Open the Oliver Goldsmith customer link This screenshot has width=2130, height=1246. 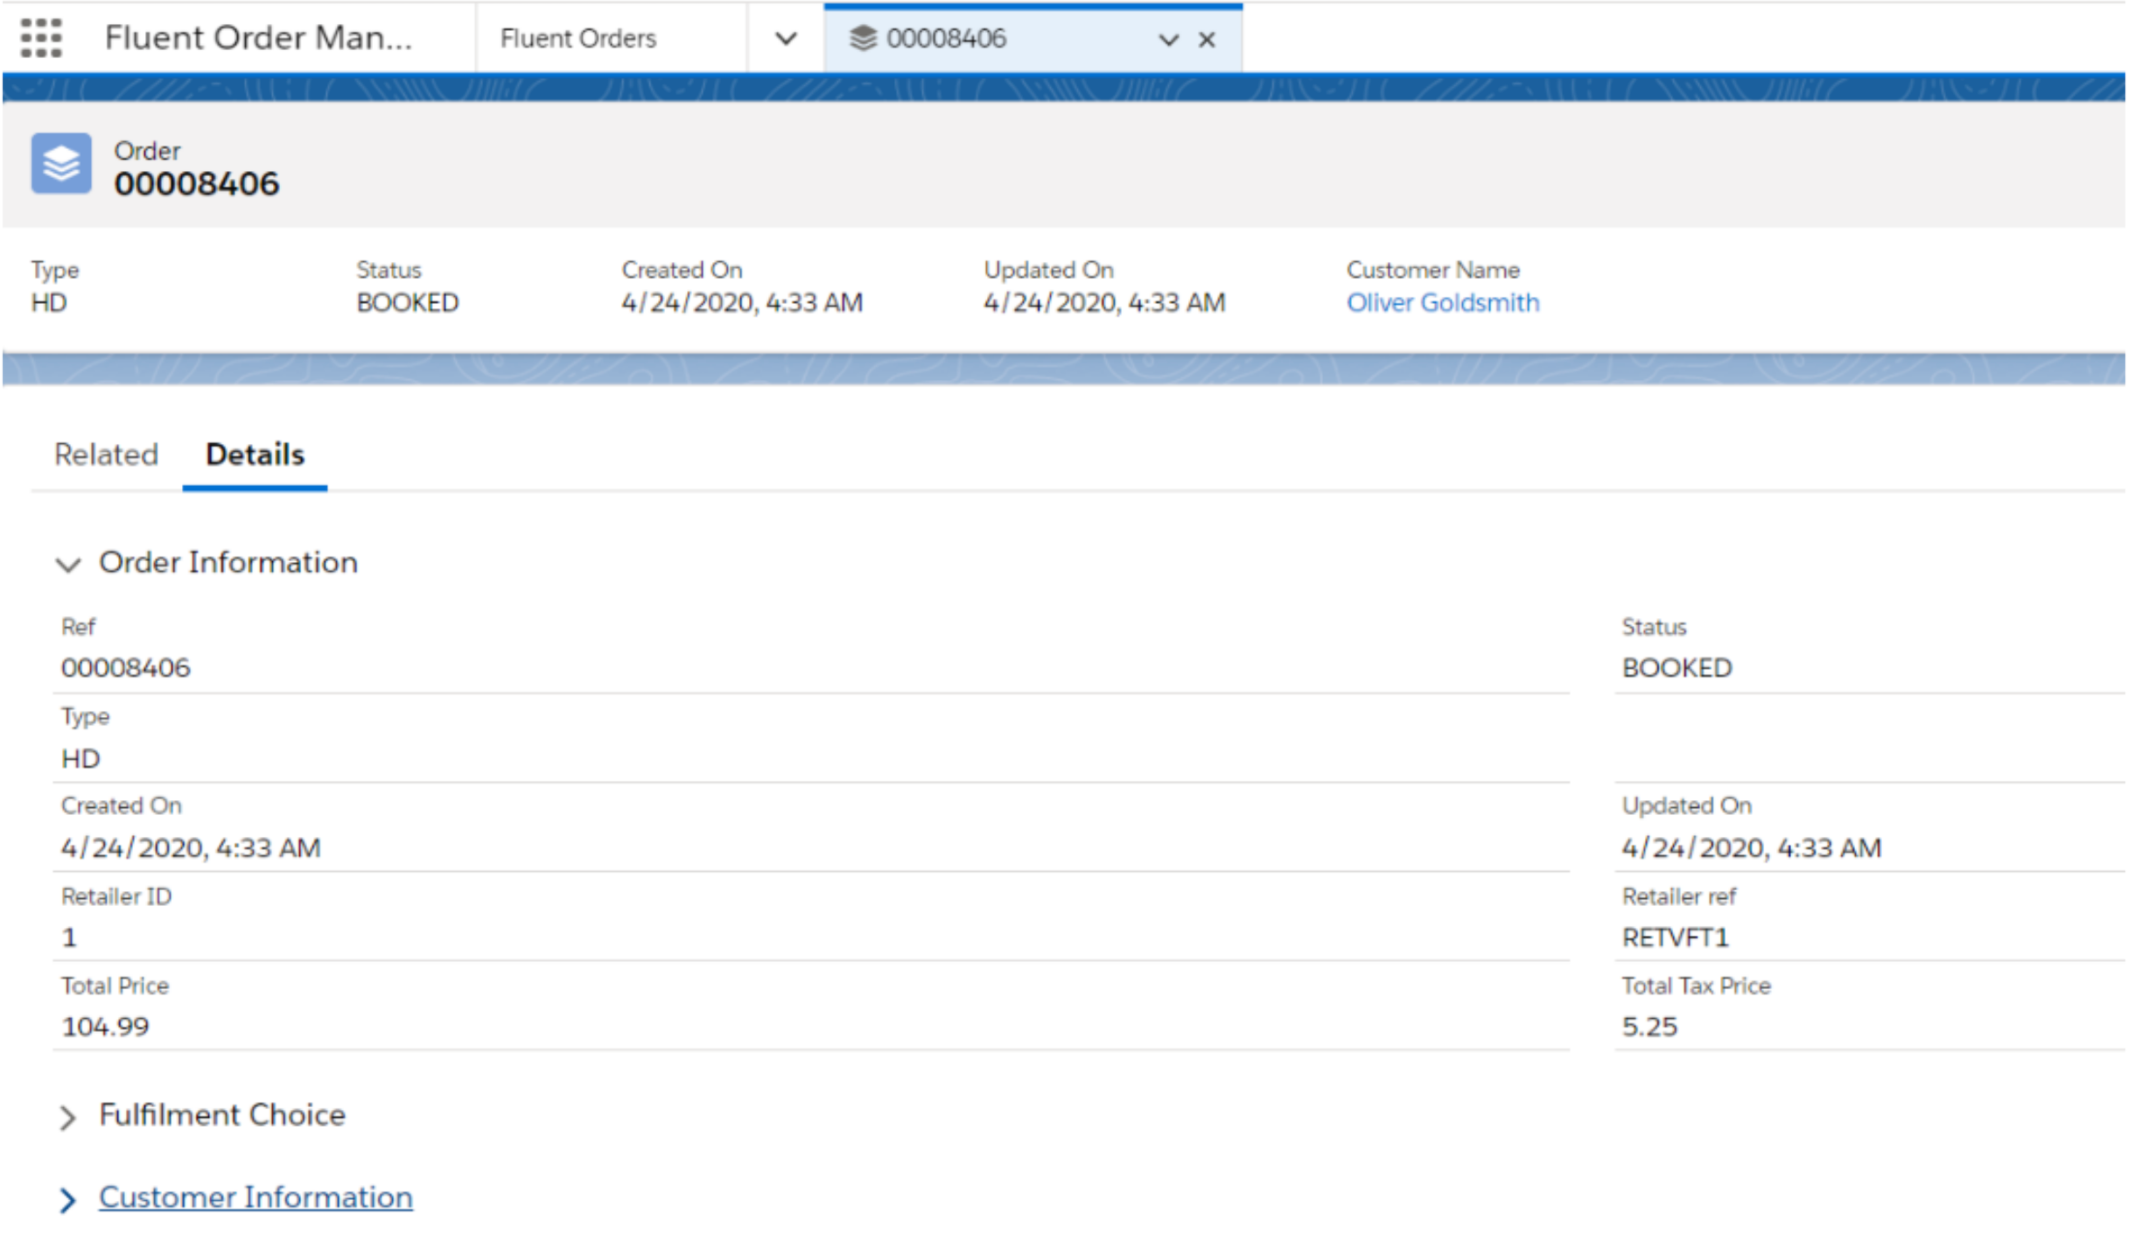(1443, 302)
